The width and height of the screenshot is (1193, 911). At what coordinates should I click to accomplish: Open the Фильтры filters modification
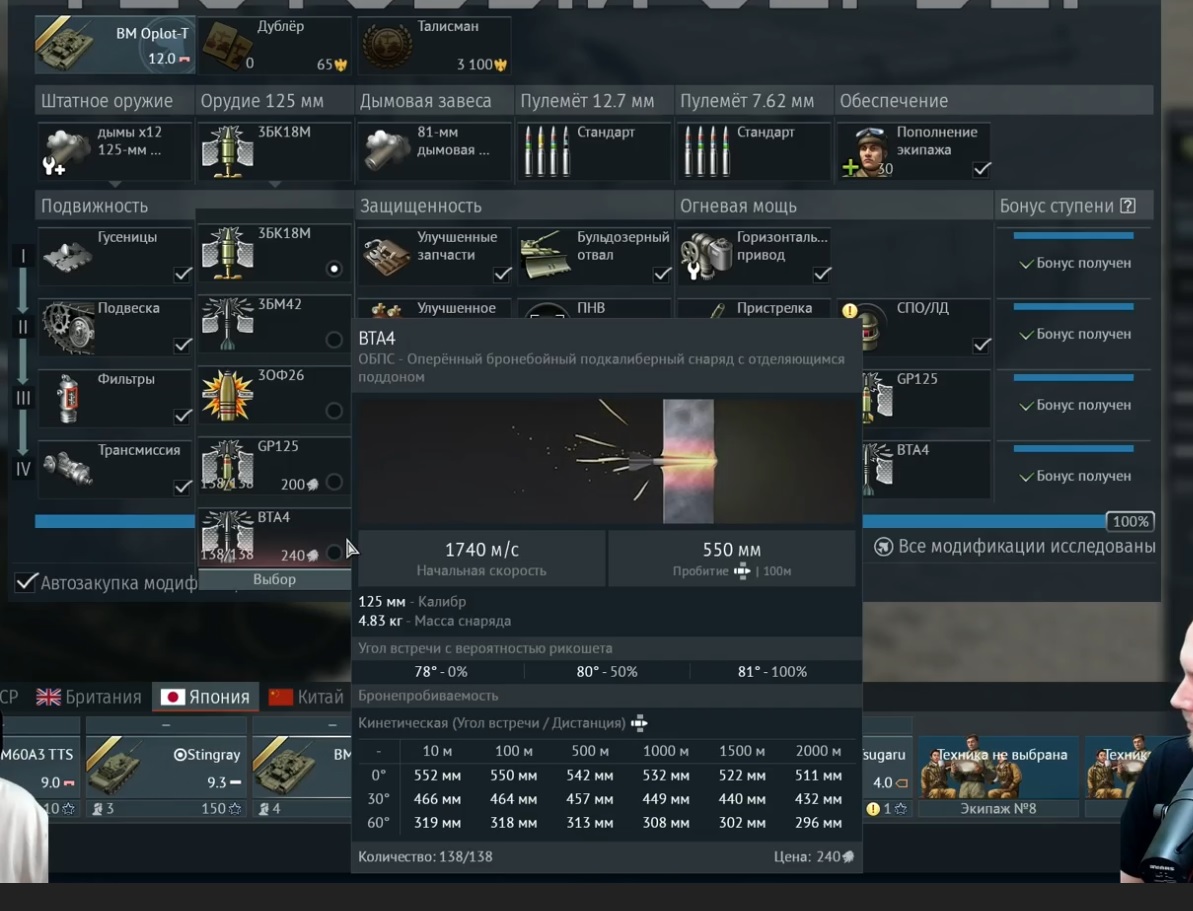[x=115, y=398]
